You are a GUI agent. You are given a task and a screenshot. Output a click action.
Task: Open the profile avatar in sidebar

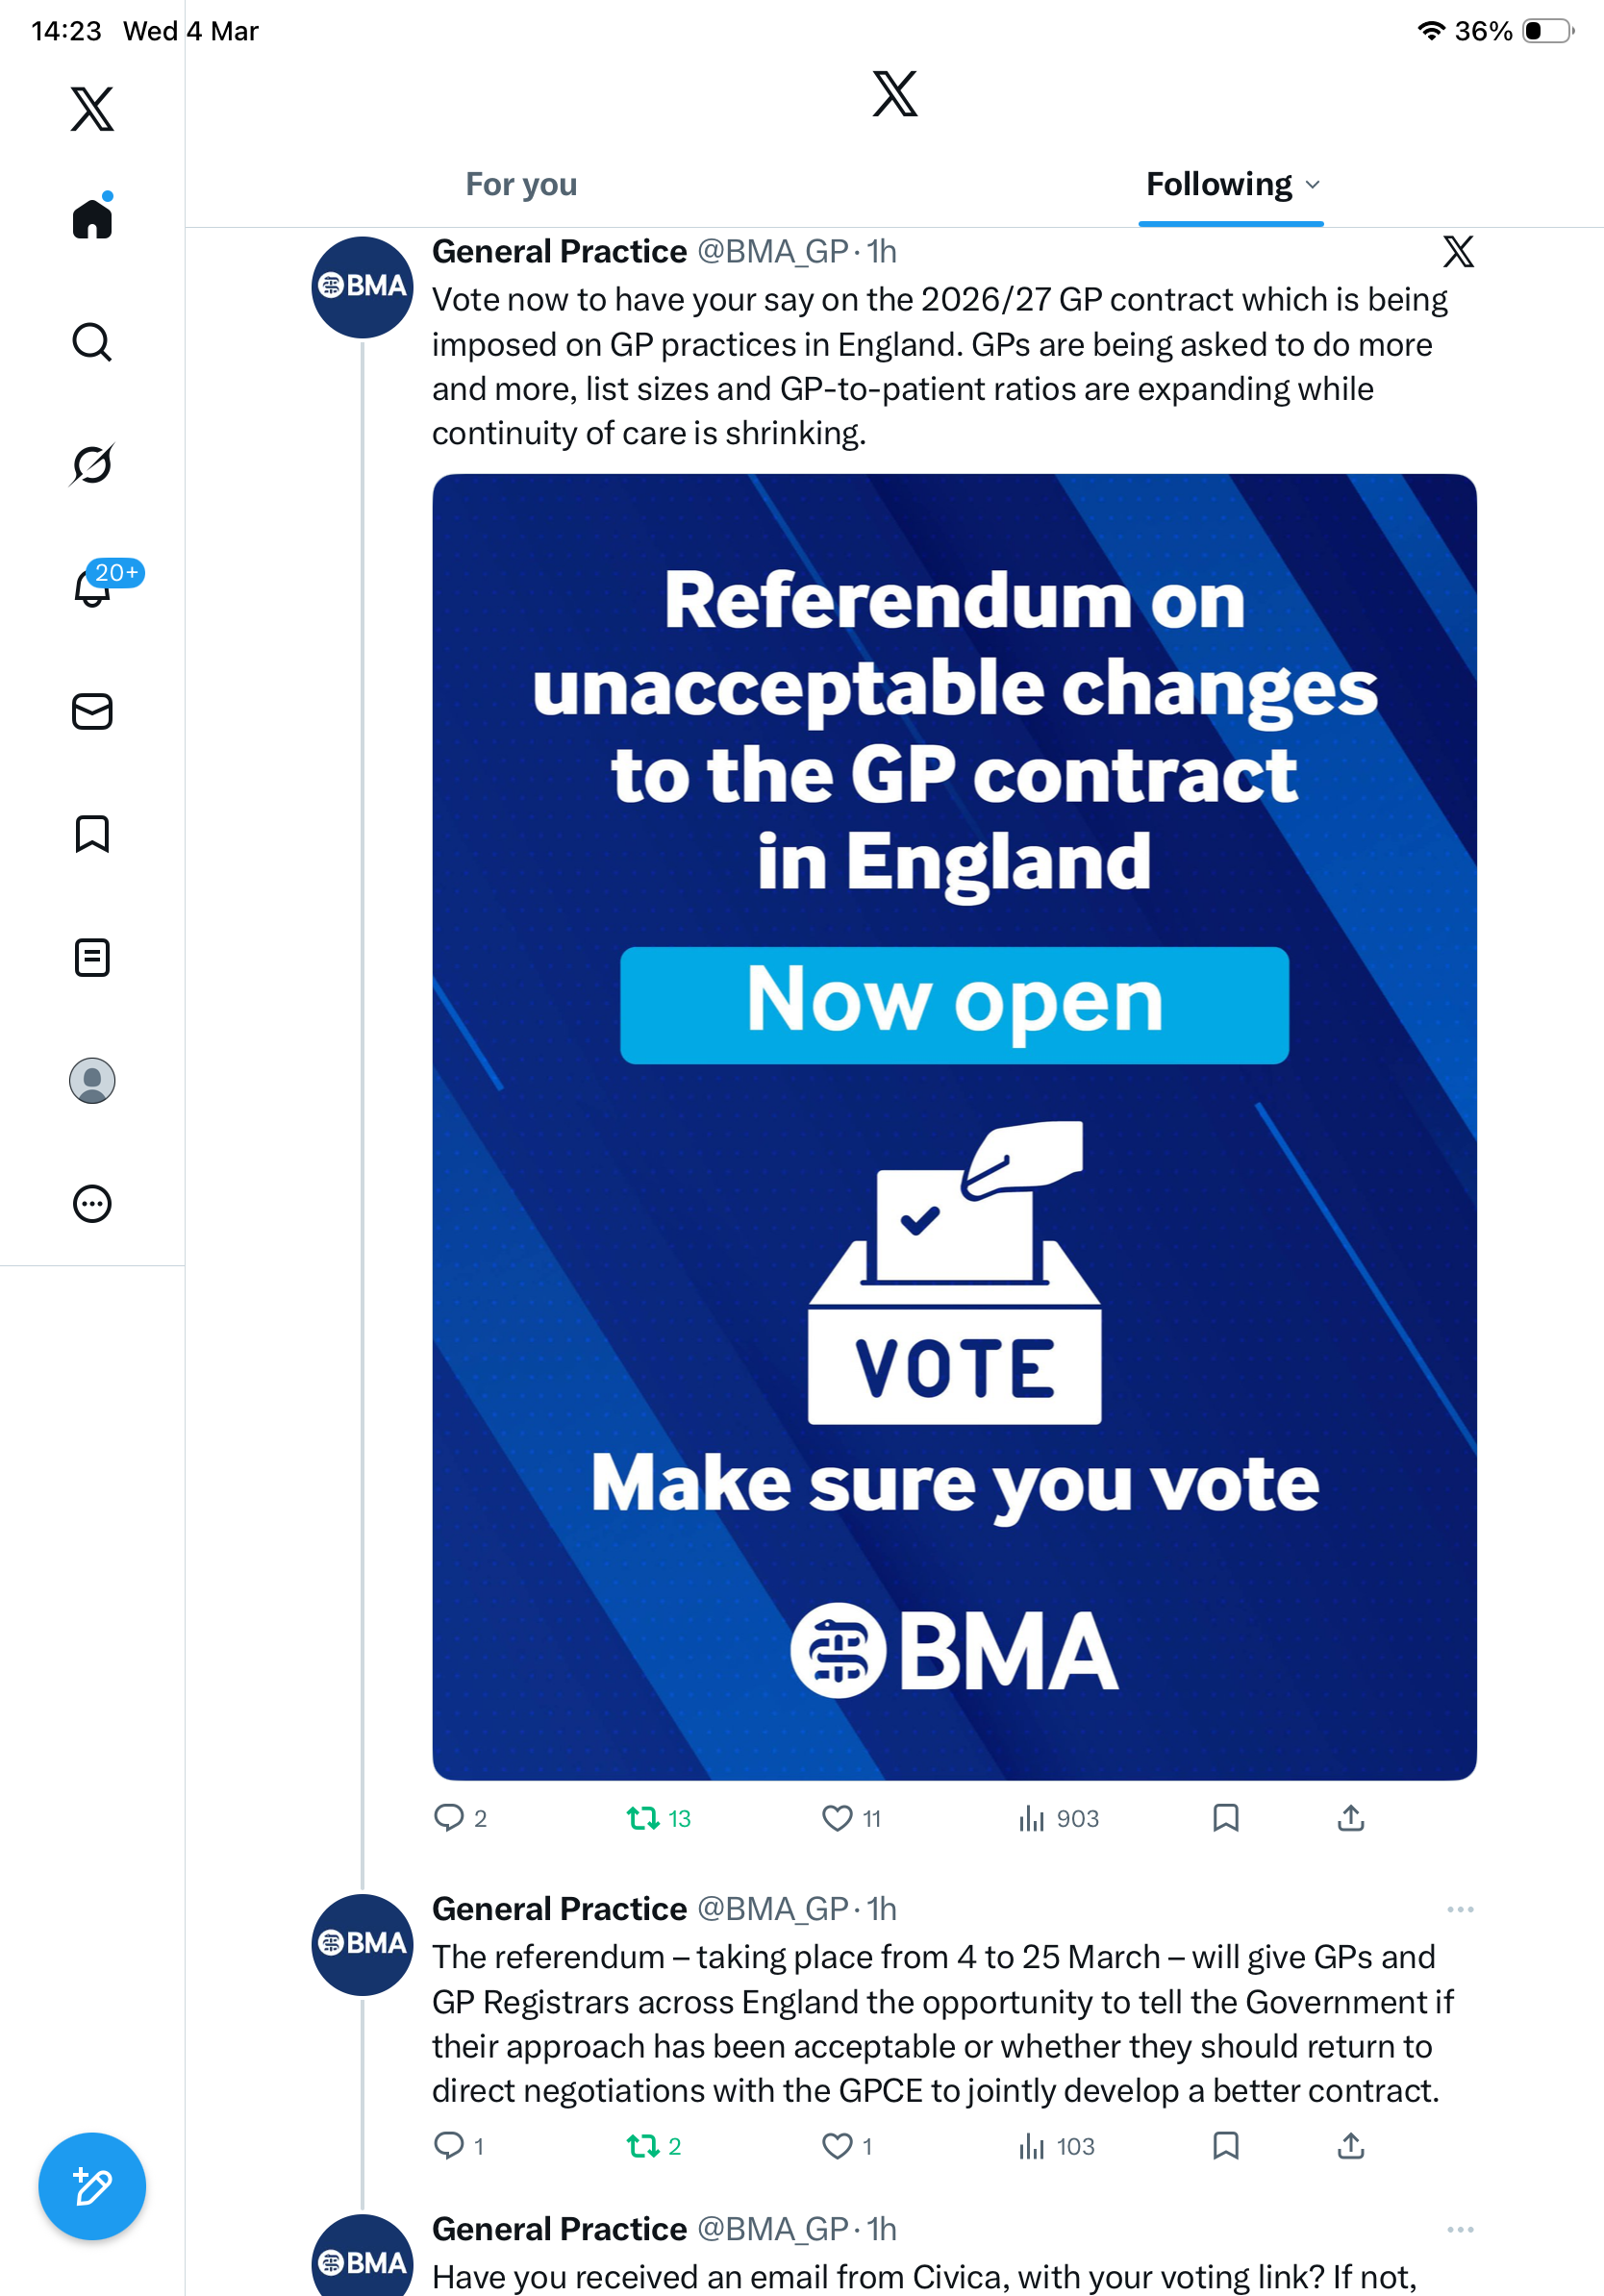92,1080
